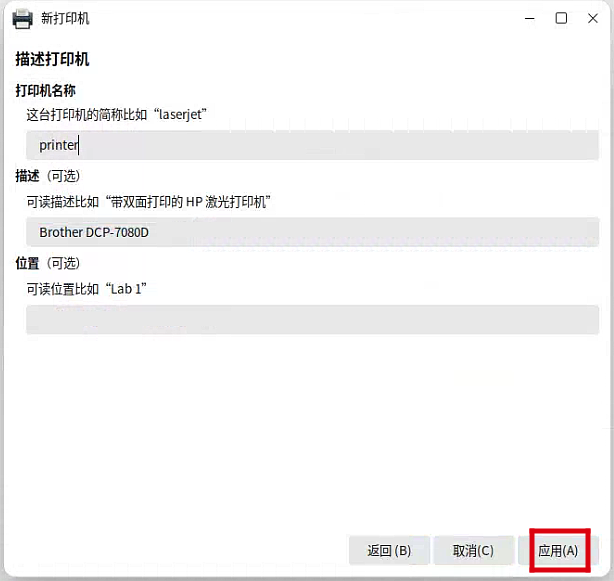Click the hint text mentioning "laserjet"
614x581 pixels.
click(x=117, y=114)
